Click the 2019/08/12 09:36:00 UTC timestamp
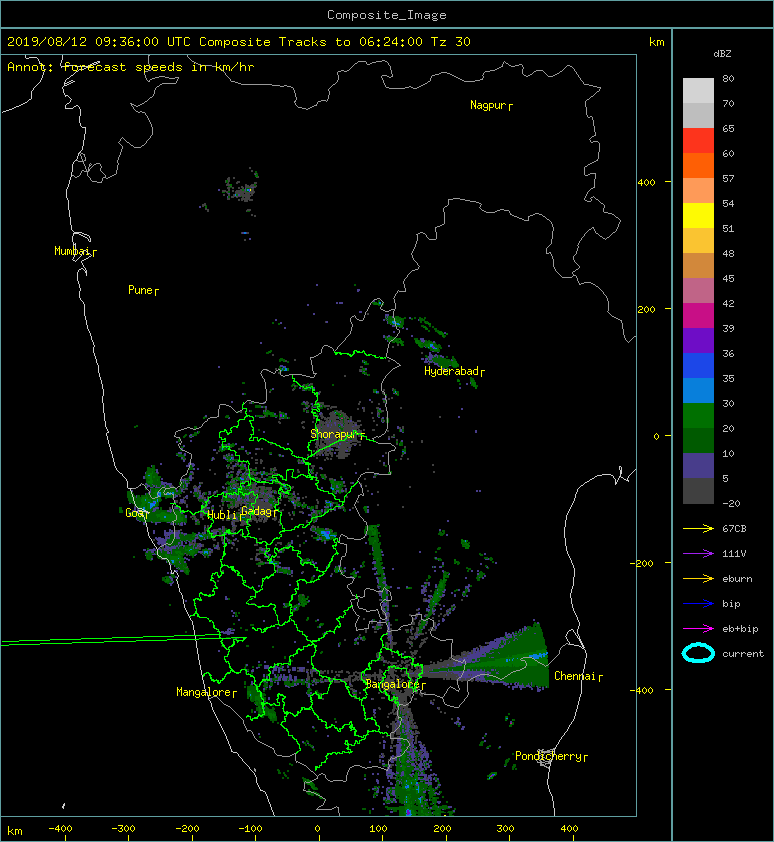Image resolution: width=774 pixels, height=842 pixels. [99, 41]
